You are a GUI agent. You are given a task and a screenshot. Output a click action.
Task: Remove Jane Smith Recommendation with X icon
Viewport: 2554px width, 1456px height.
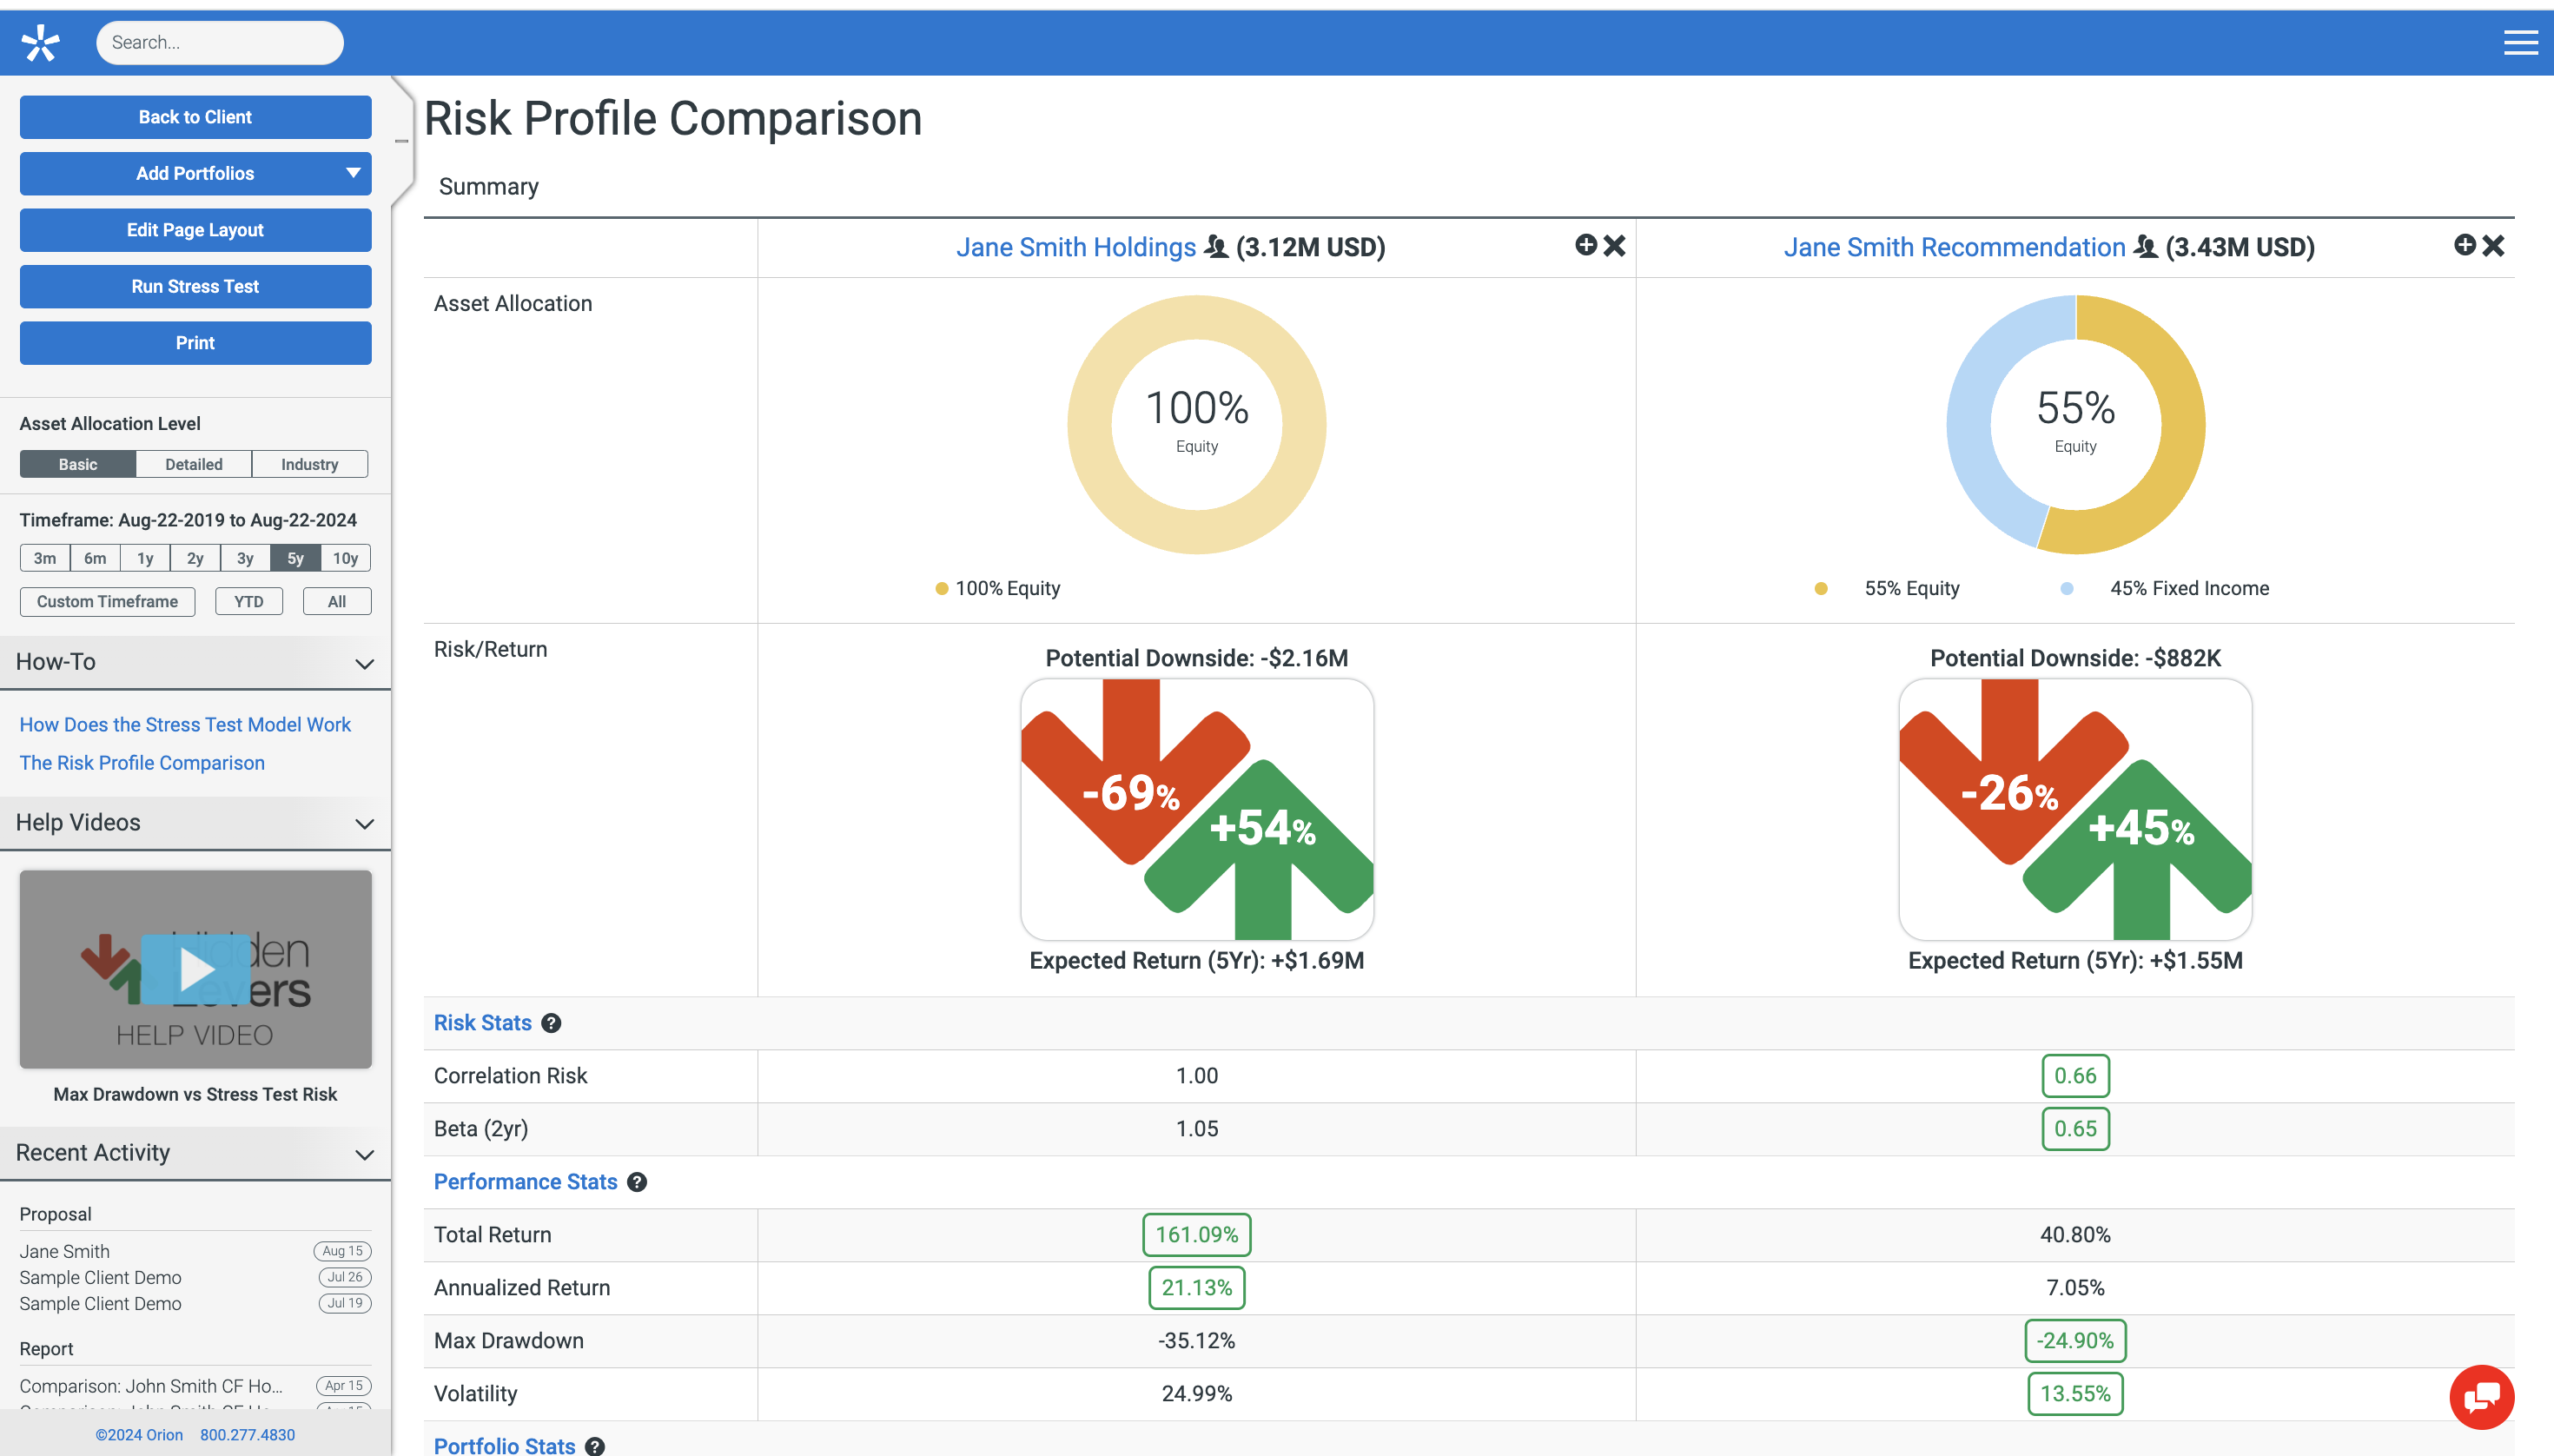tap(2493, 246)
